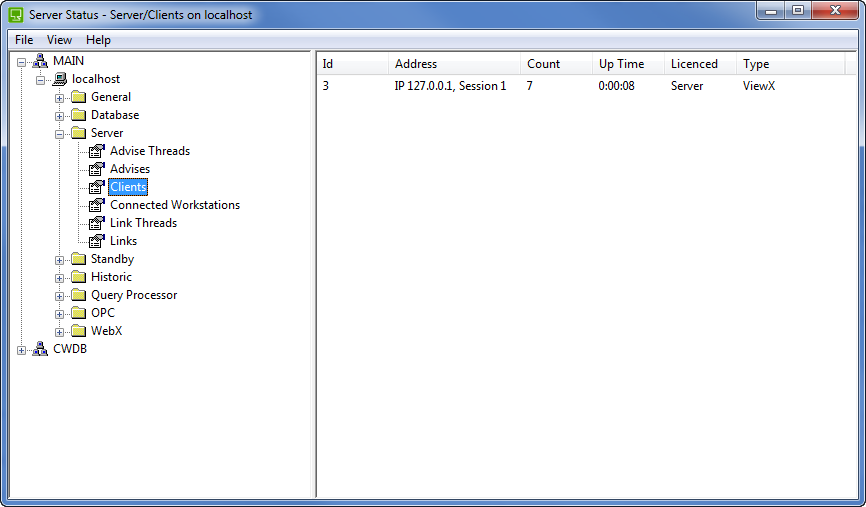
Task: Click the Advise Threads status page icon
Action: (x=97, y=151)
